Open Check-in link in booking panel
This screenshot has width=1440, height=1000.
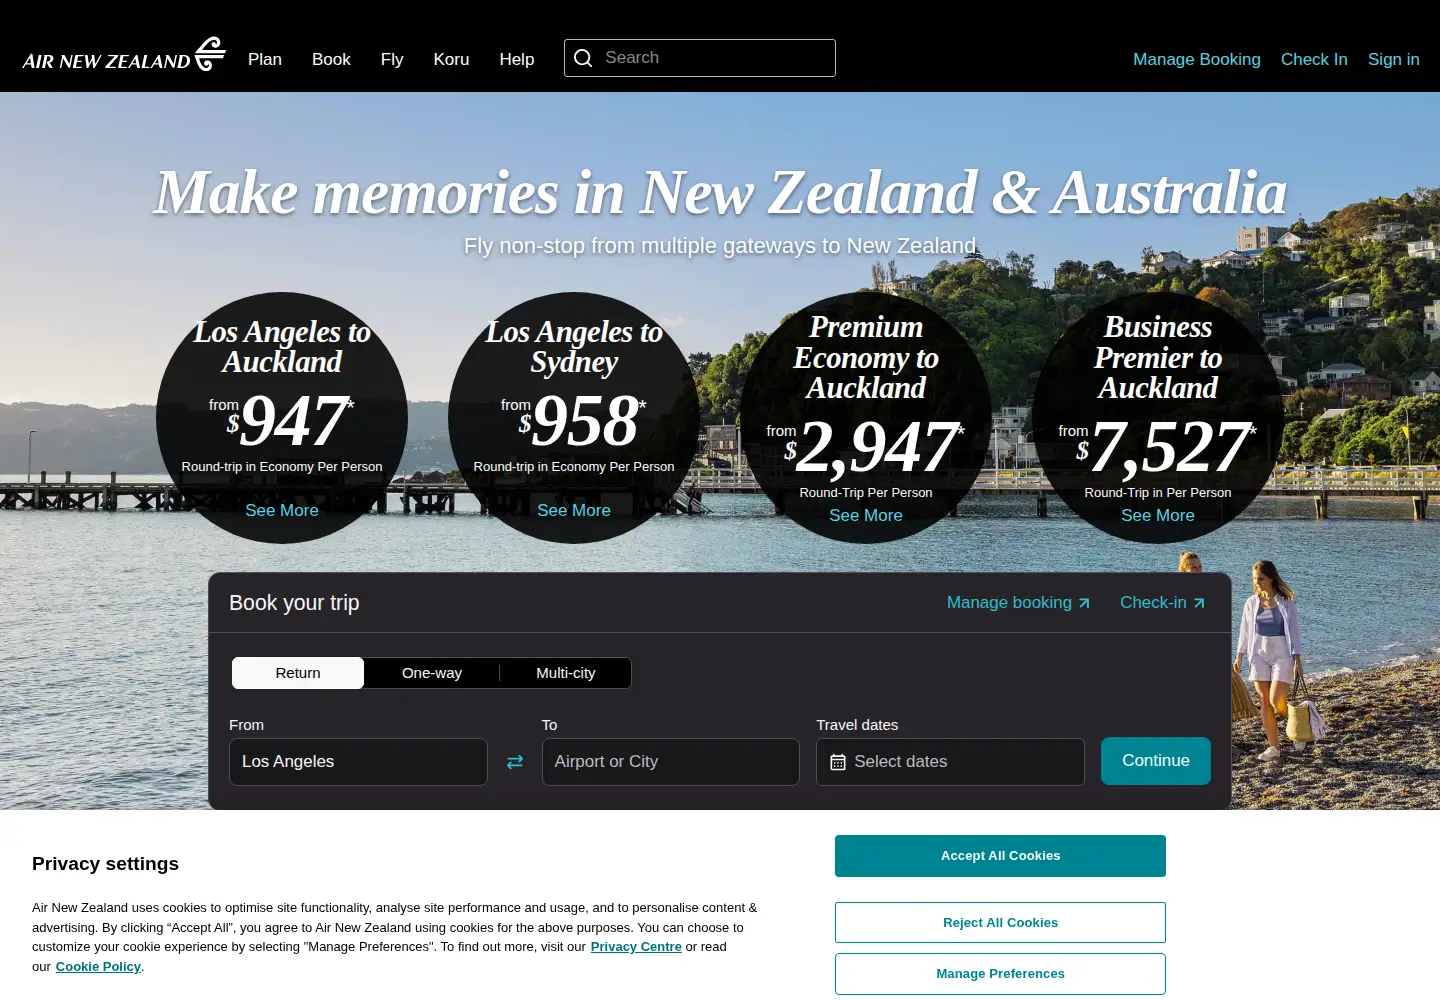click(x=1162, y=602)
